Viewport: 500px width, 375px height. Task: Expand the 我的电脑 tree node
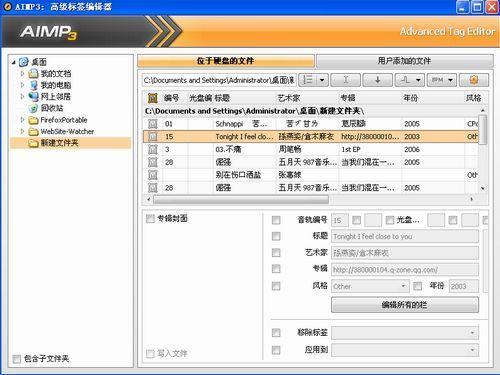tap(22, 85)
